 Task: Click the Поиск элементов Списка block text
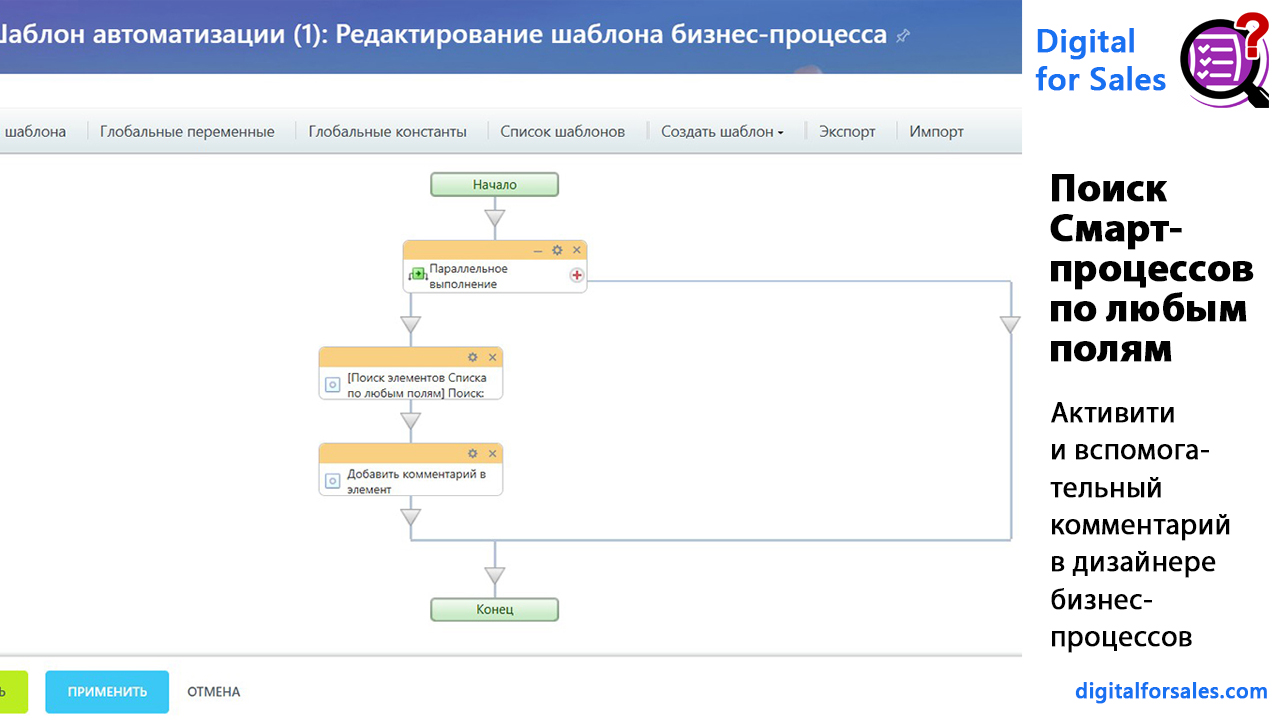click(415, 386)
